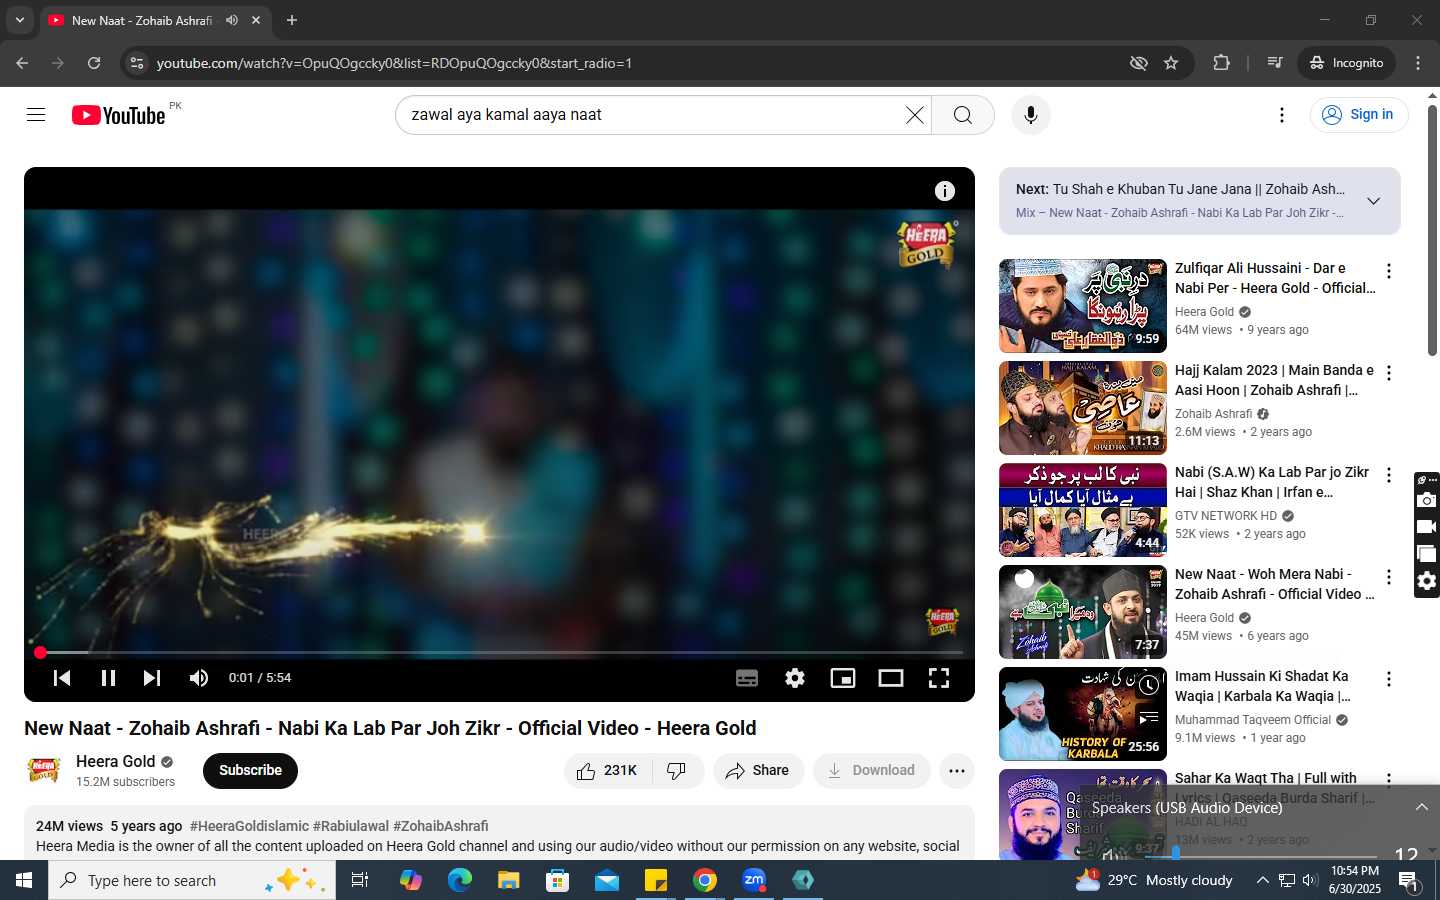Reload the page
The width and height of the screenshot is (1440, 900).
click(x=94, y=63)
